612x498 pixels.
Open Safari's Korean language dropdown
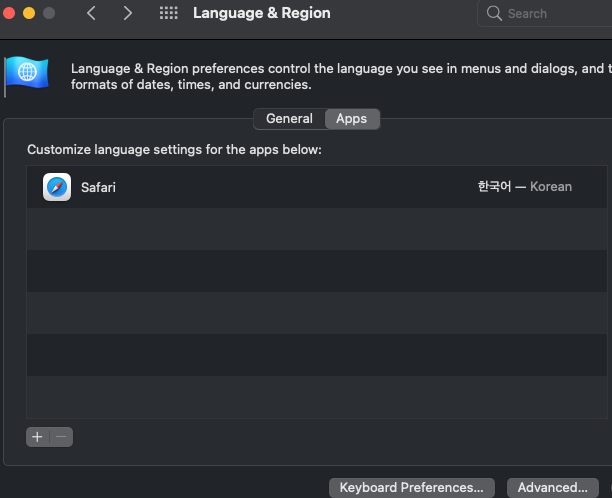[x=525, y=187]
